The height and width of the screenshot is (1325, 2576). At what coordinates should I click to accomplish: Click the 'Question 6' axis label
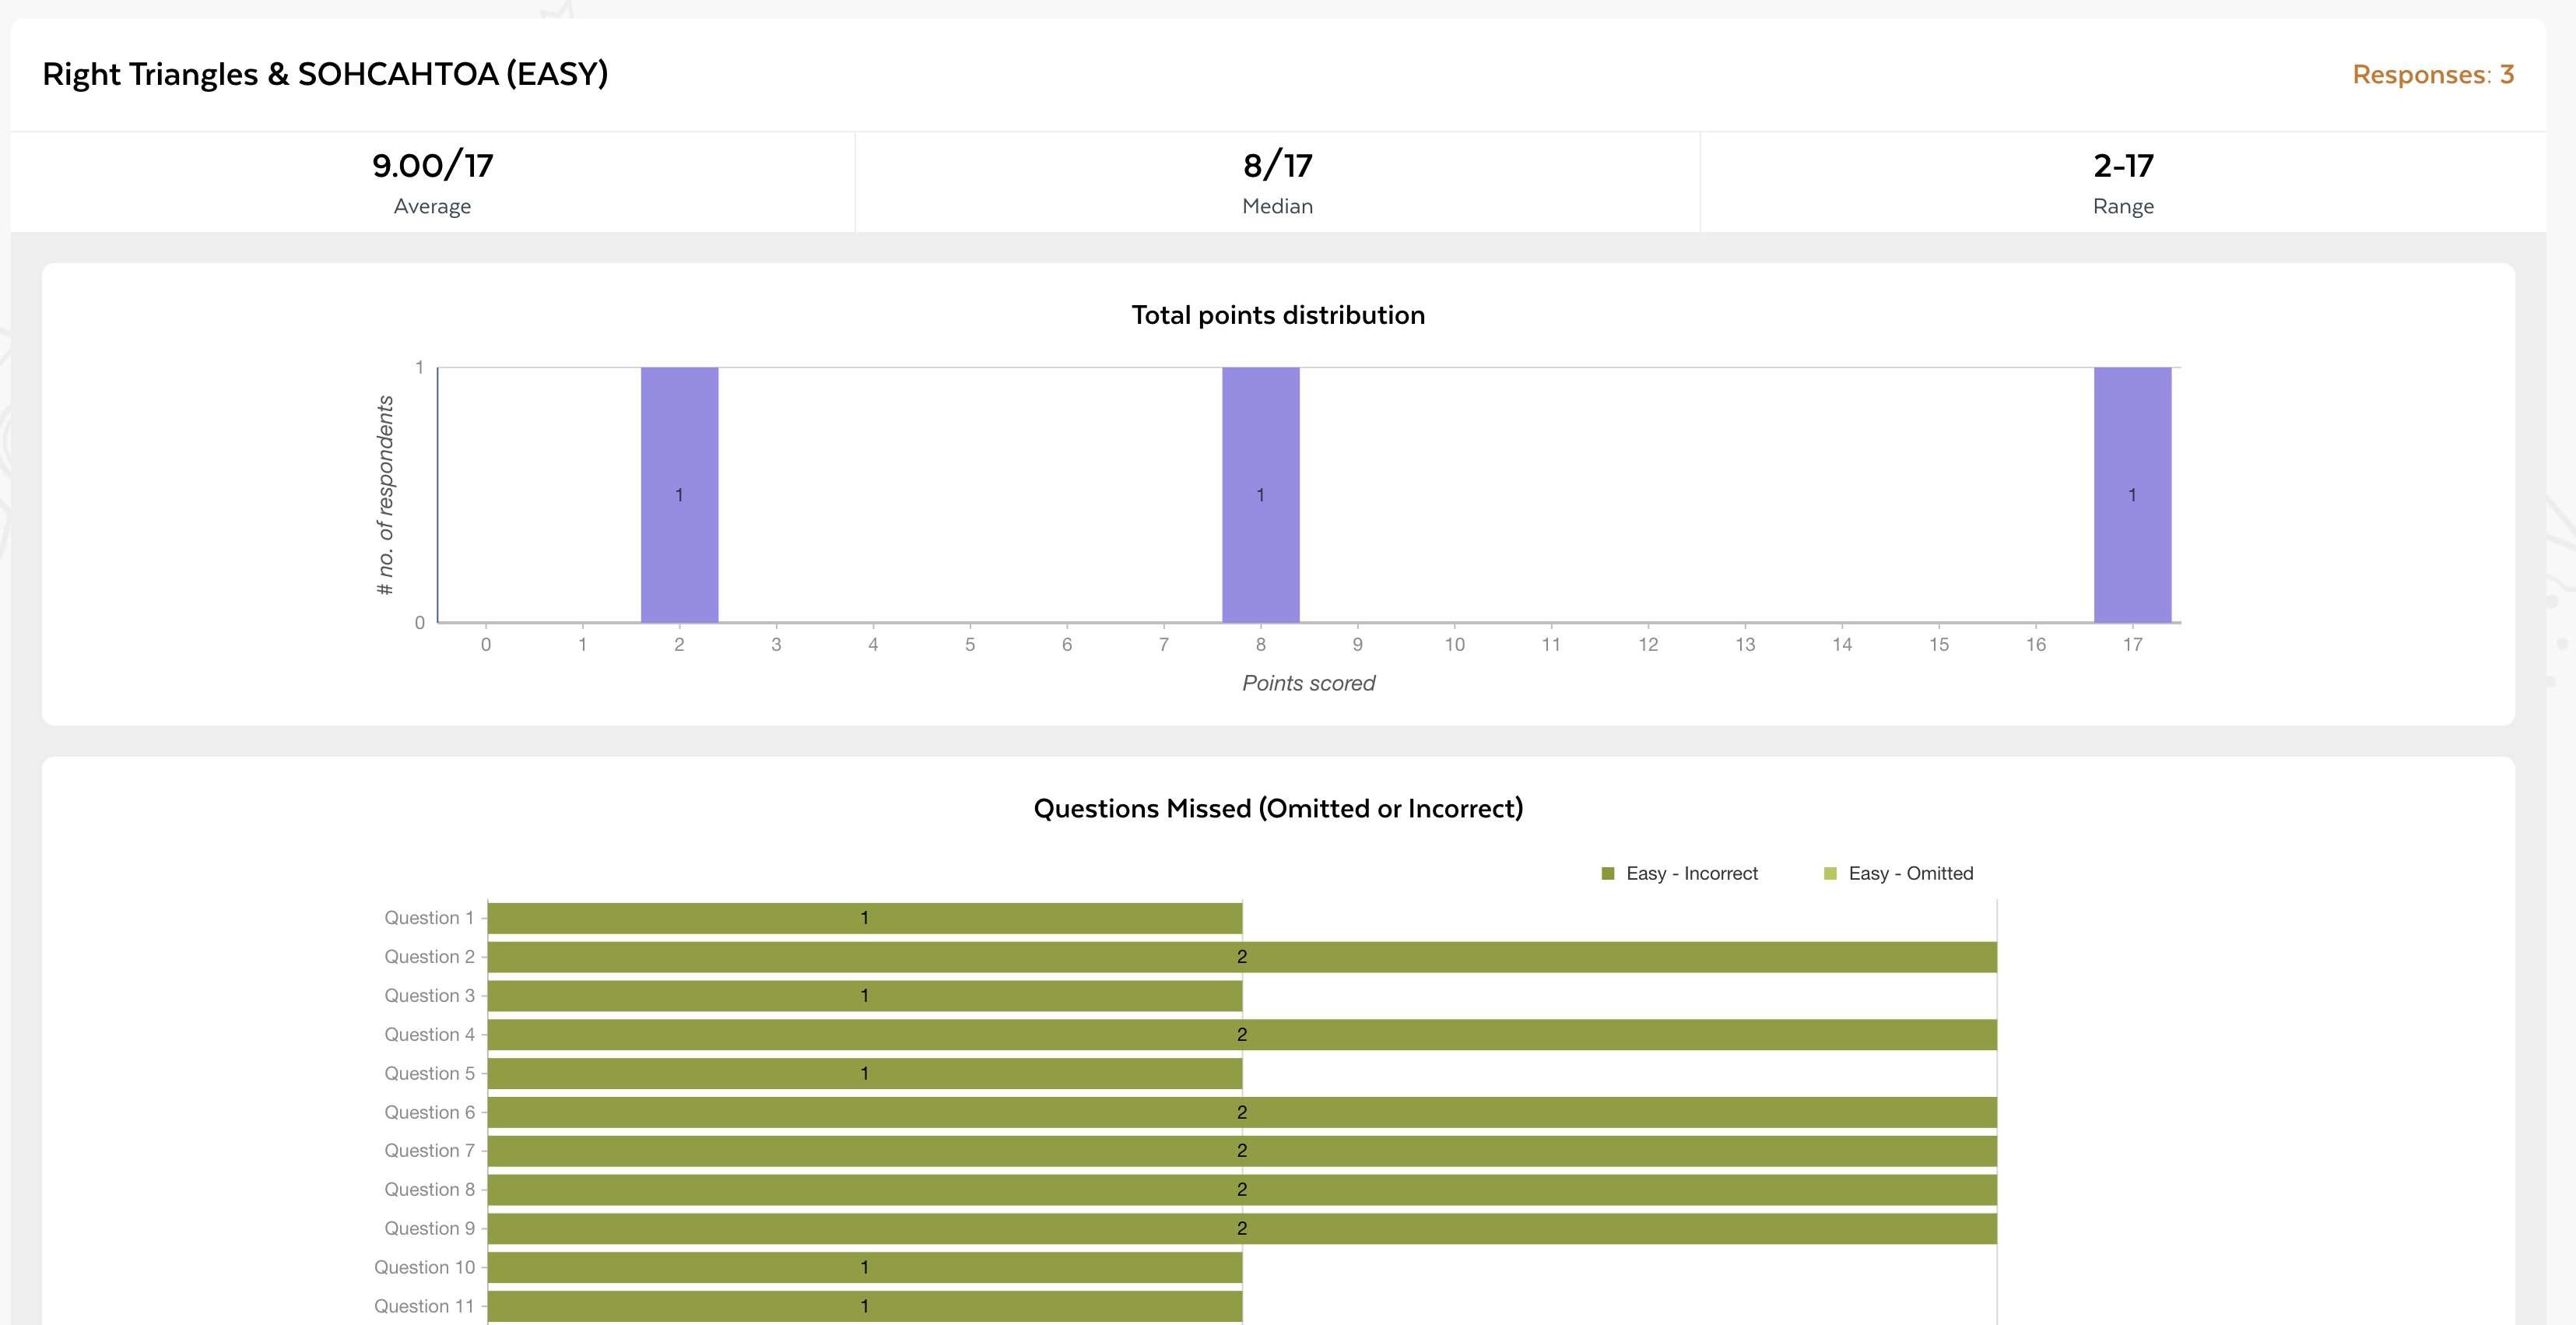click(x=429, y=1112)
